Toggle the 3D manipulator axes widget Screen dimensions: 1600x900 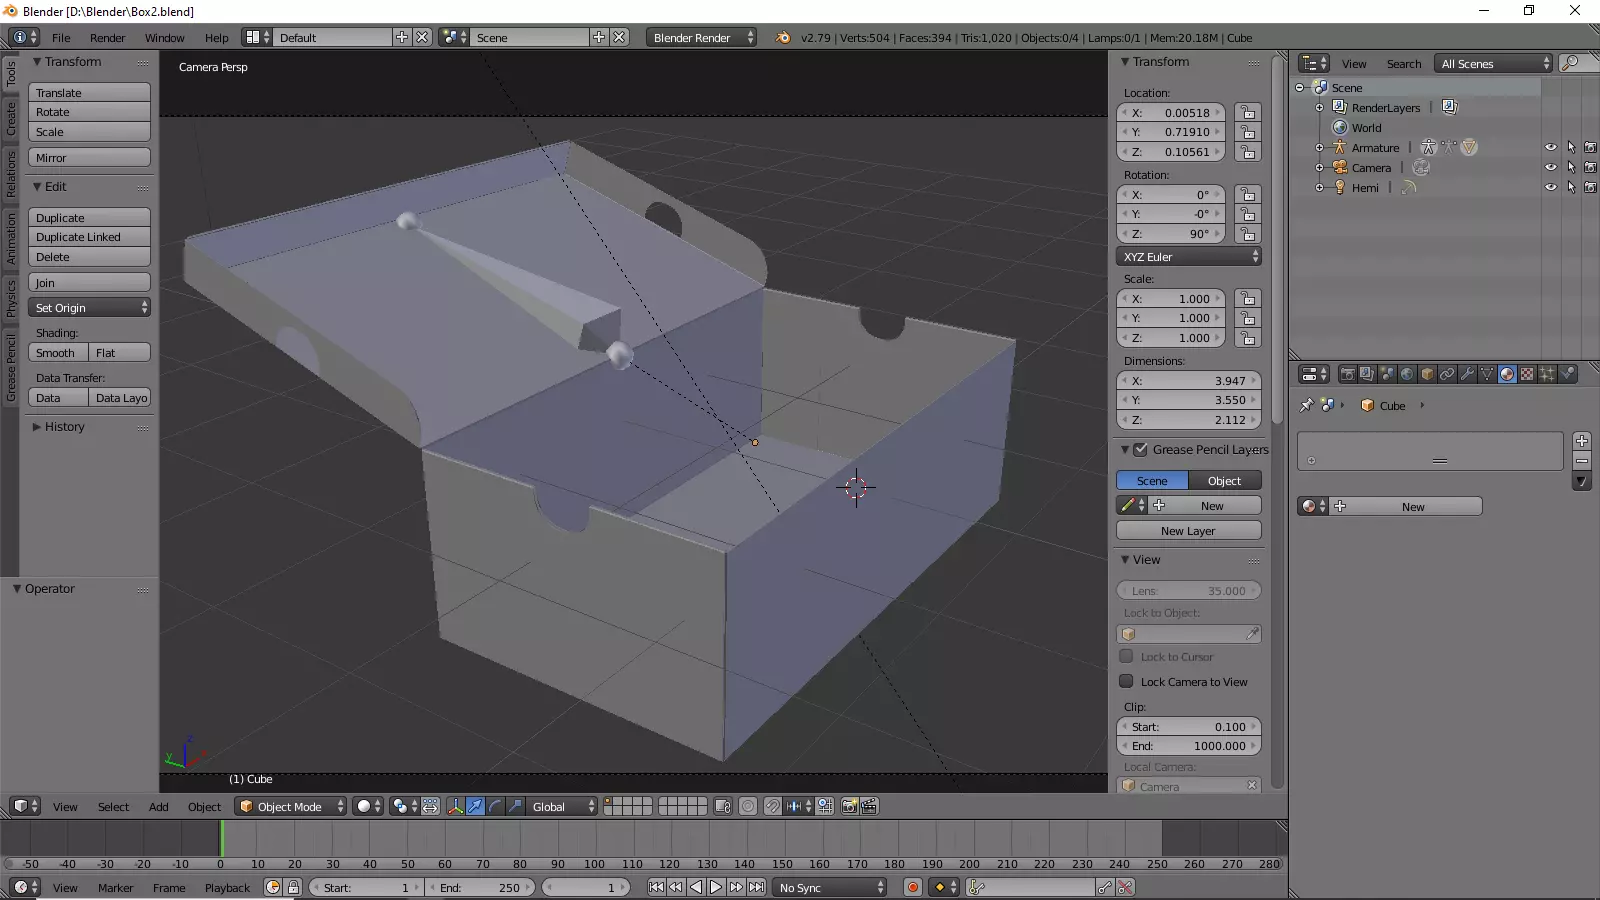click(455, 806)
